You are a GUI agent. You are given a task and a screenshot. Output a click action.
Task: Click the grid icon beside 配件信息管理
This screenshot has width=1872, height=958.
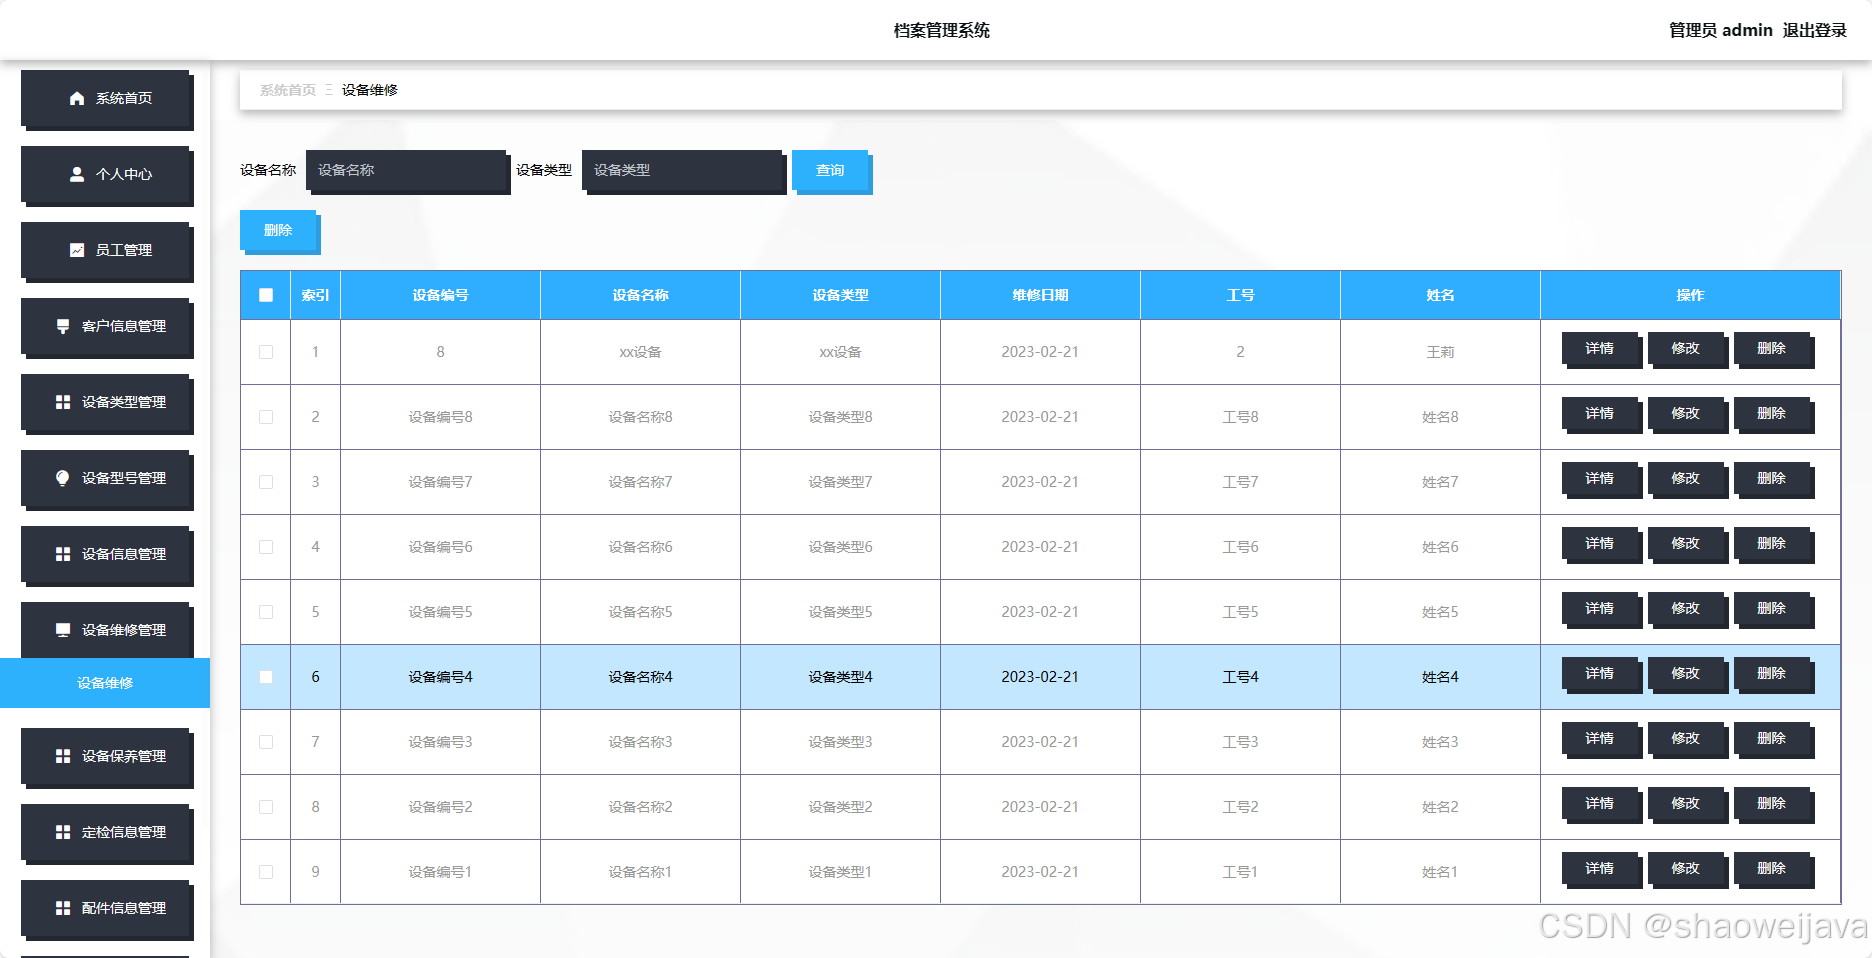[x=63, y=908]
